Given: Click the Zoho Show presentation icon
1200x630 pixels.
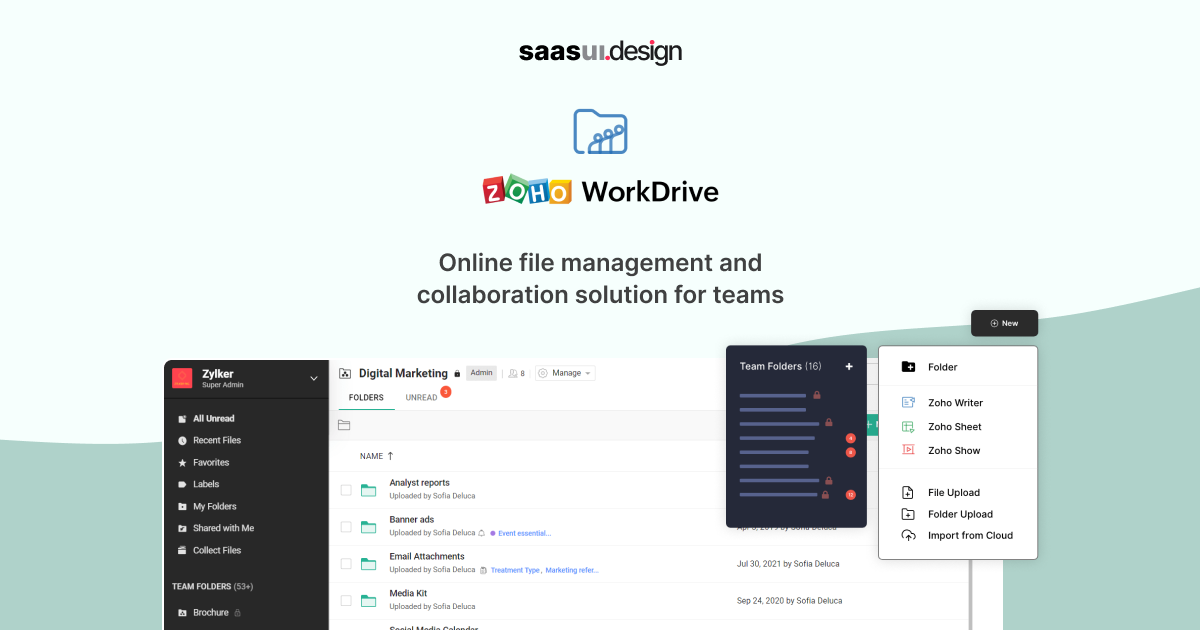Looking at the screenshot, I should (908, 450).
